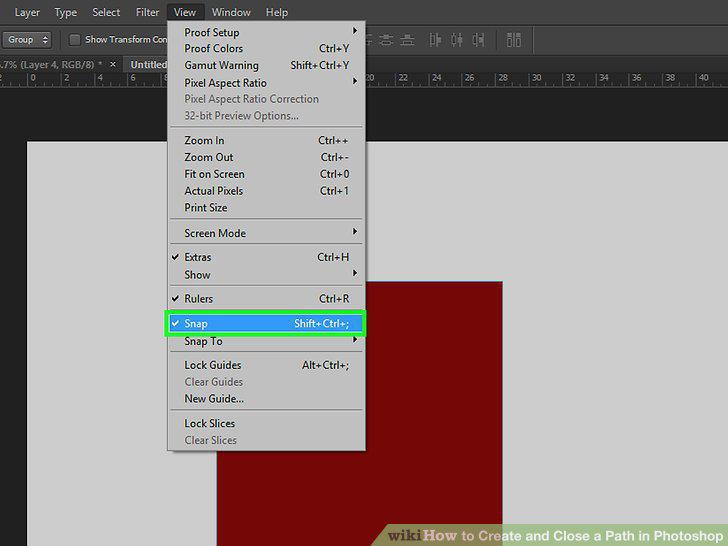Viewport: 728px width, 546px height.
Task: Tick the Show Transform Controls checkbox
Action: (74, 39)
